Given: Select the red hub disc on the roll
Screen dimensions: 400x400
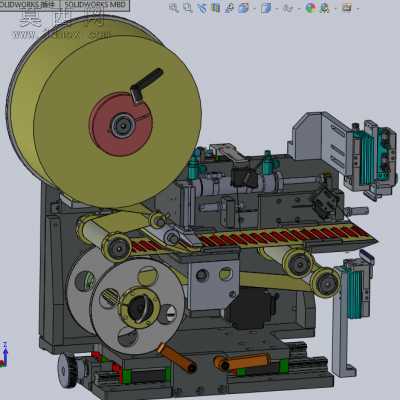Looking at the screenshot, I should [x=121, y=125].
